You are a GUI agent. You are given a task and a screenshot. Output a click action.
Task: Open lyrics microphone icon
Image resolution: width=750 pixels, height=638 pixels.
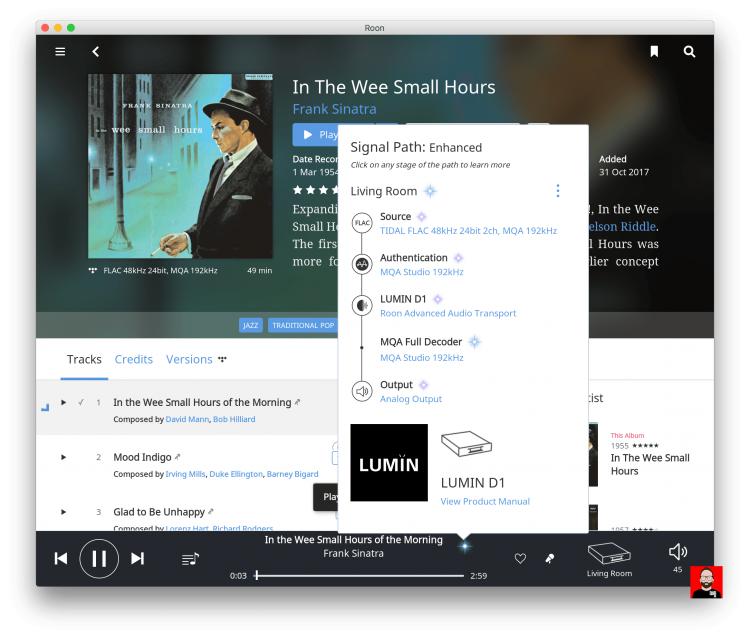[x=550, y=558]
